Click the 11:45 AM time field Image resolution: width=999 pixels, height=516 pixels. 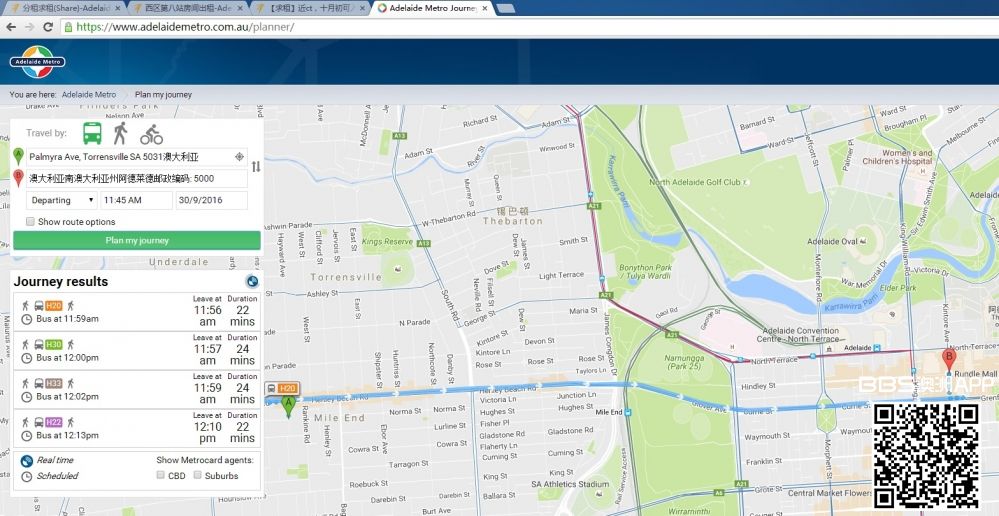[136, 200]
